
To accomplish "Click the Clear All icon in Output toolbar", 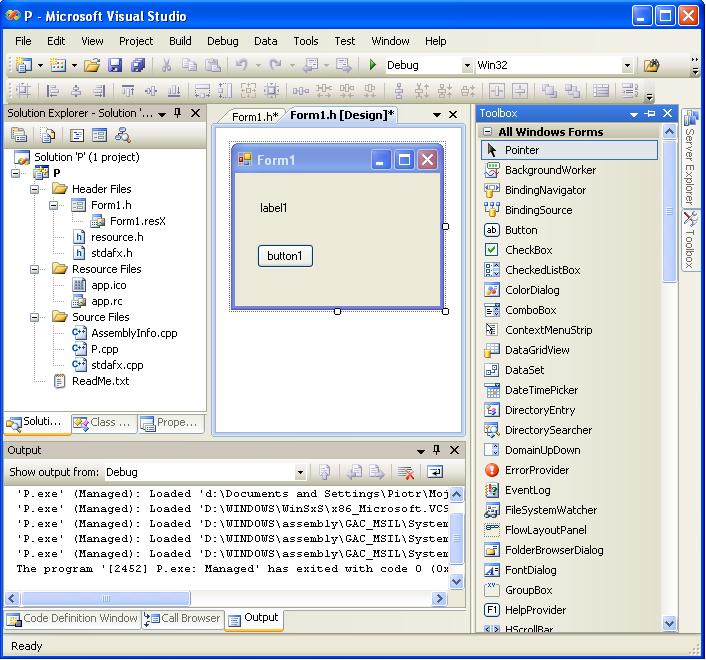I will pyautogui.click(x=406, y=472).
